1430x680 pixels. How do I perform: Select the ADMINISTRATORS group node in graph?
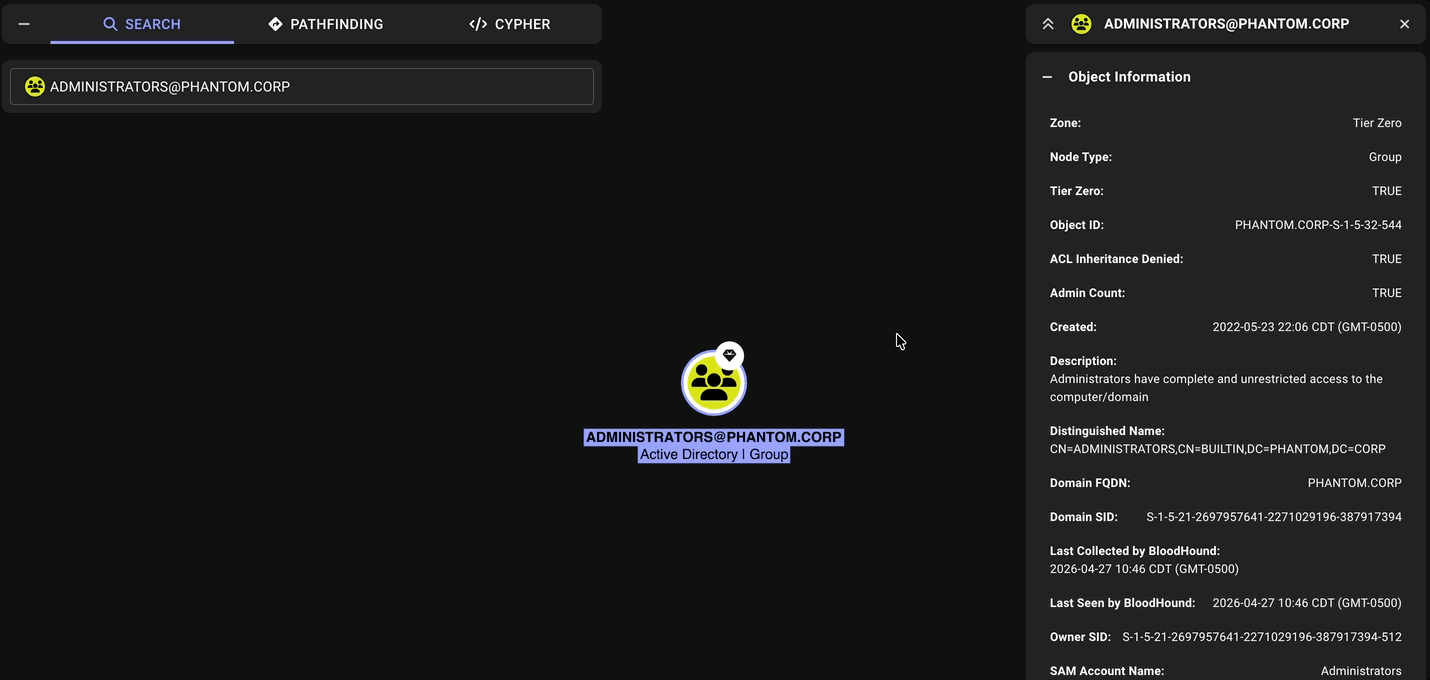coord(714,383)
